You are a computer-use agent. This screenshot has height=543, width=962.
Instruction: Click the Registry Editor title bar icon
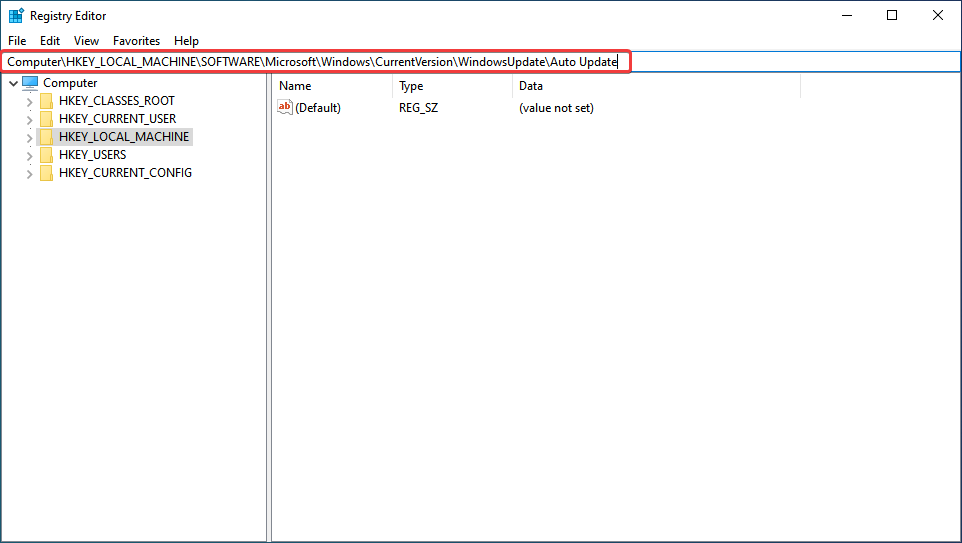[16, 15]
